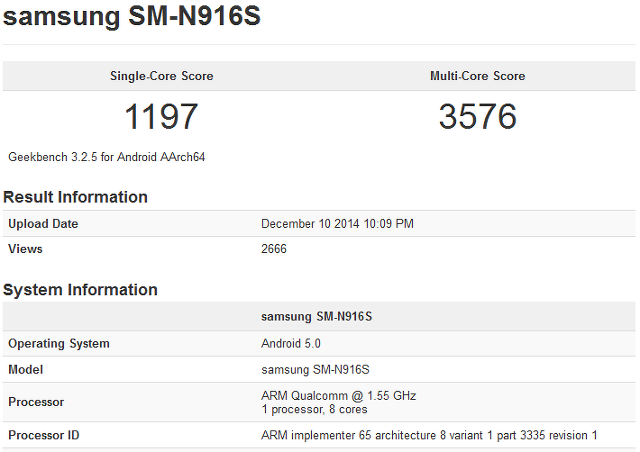Click the value 'Android 5.0'
This screenshot has width=640, height=452.
tap(291, 343)
